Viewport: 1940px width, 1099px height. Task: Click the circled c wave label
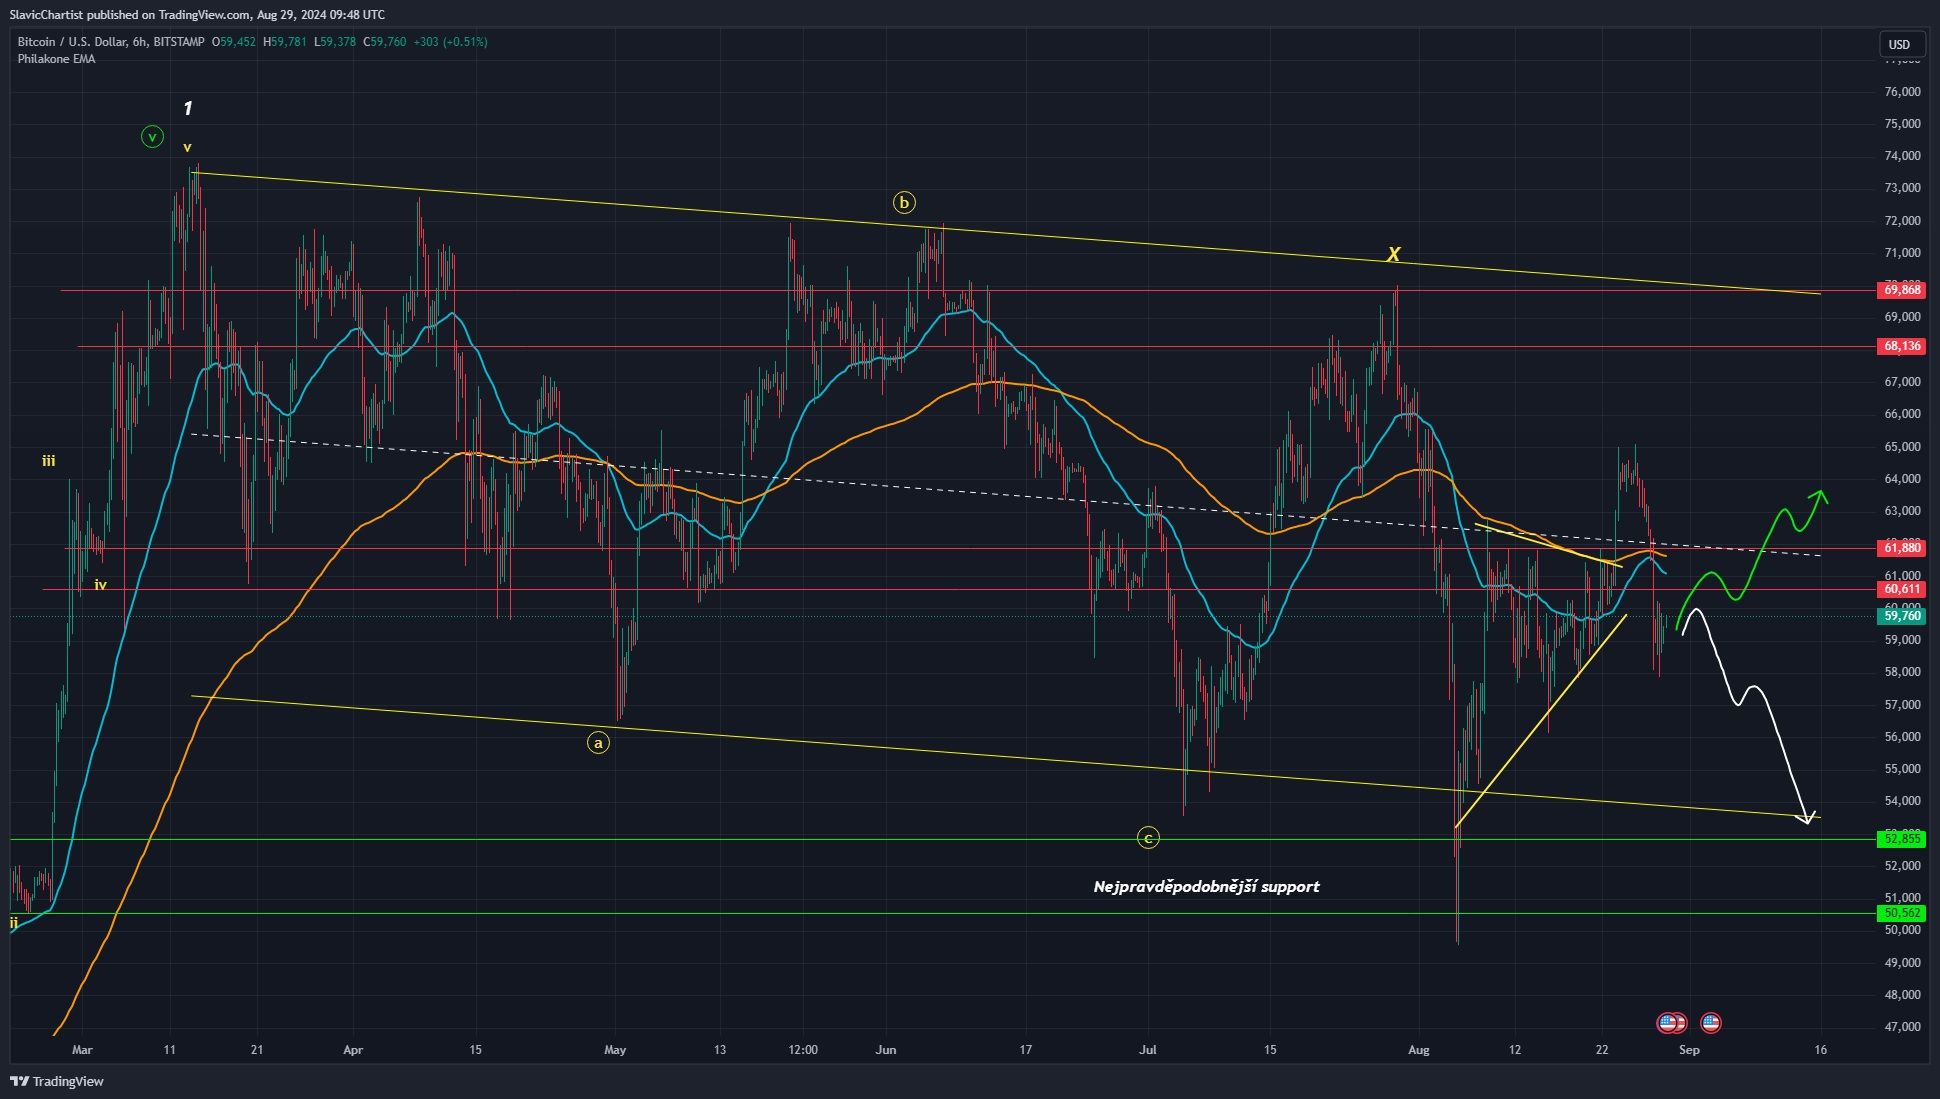pyautogui.click(x=1148, y=838)
